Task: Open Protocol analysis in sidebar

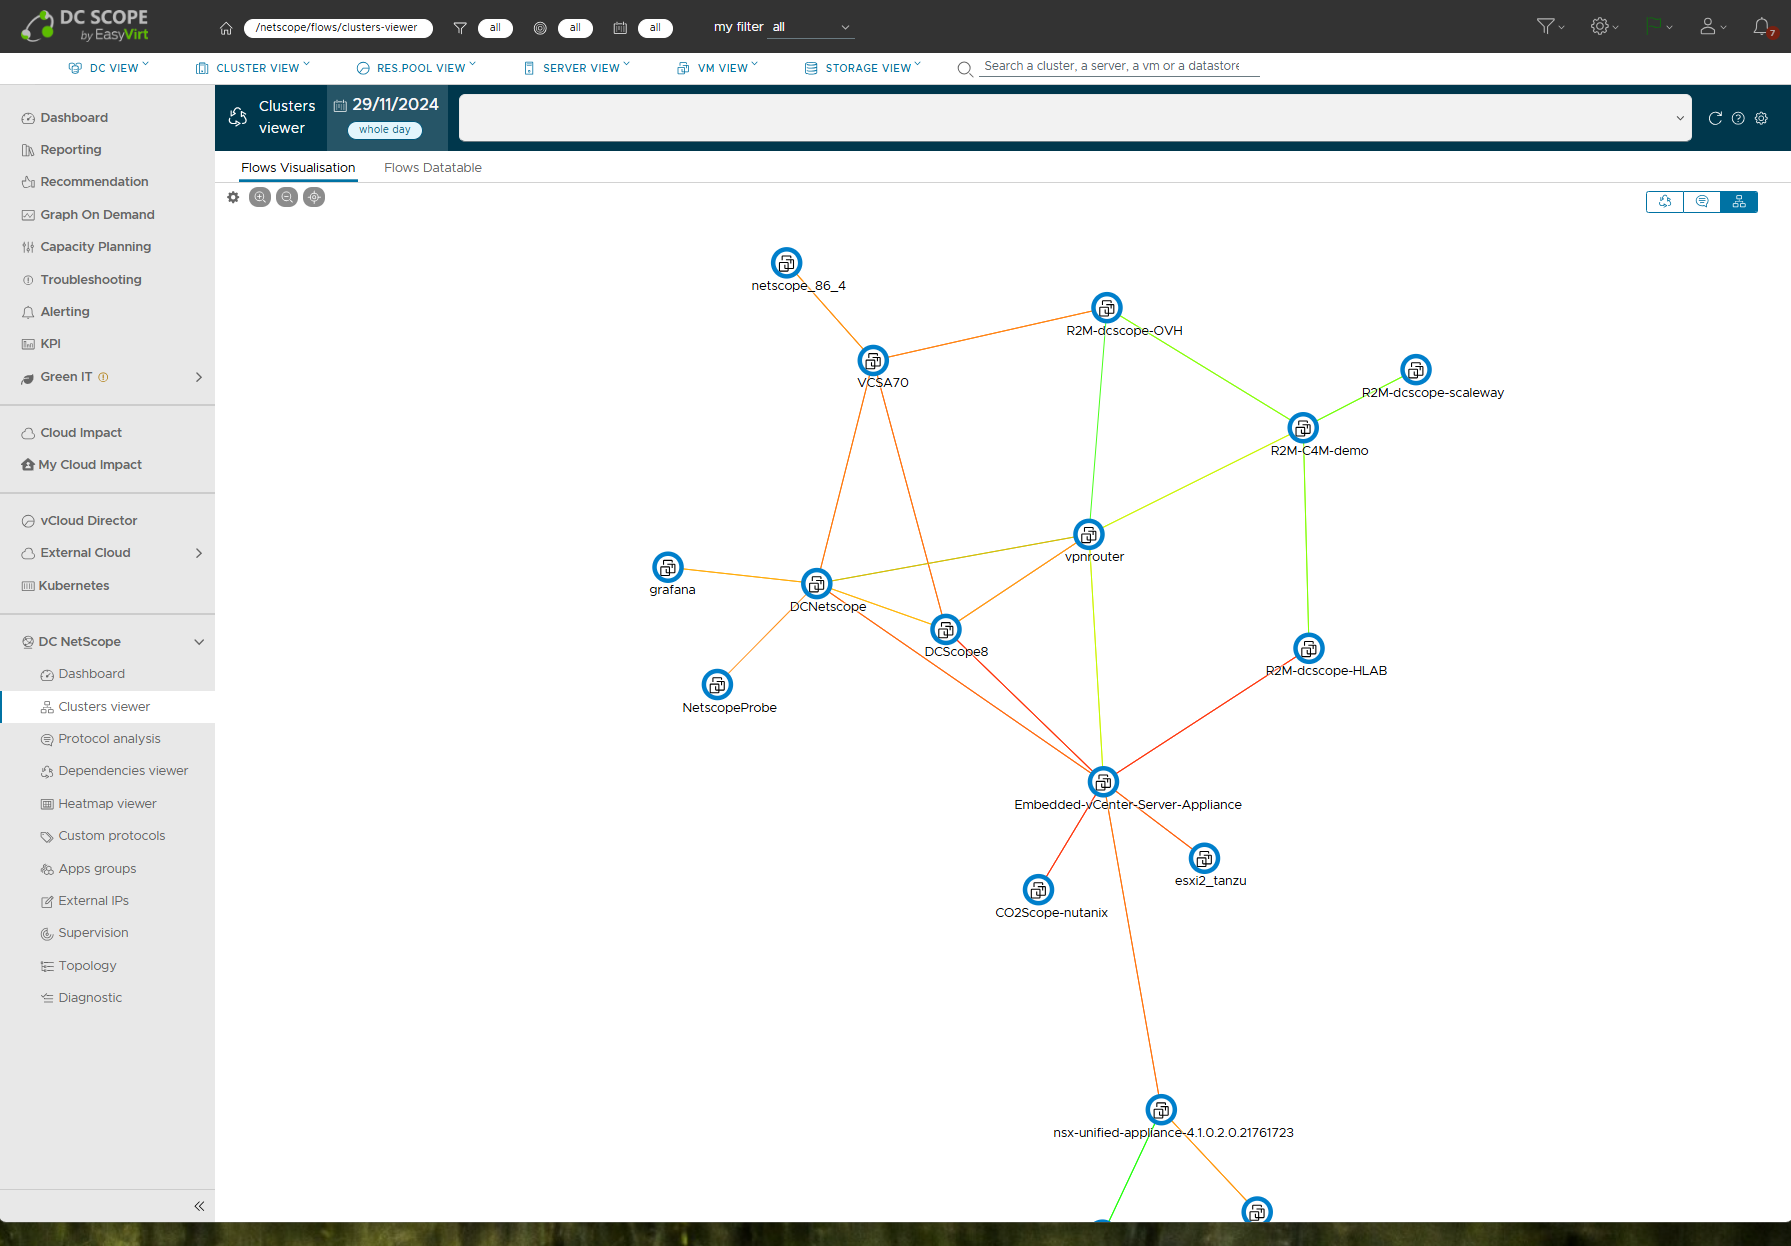Action: (109, 739)
